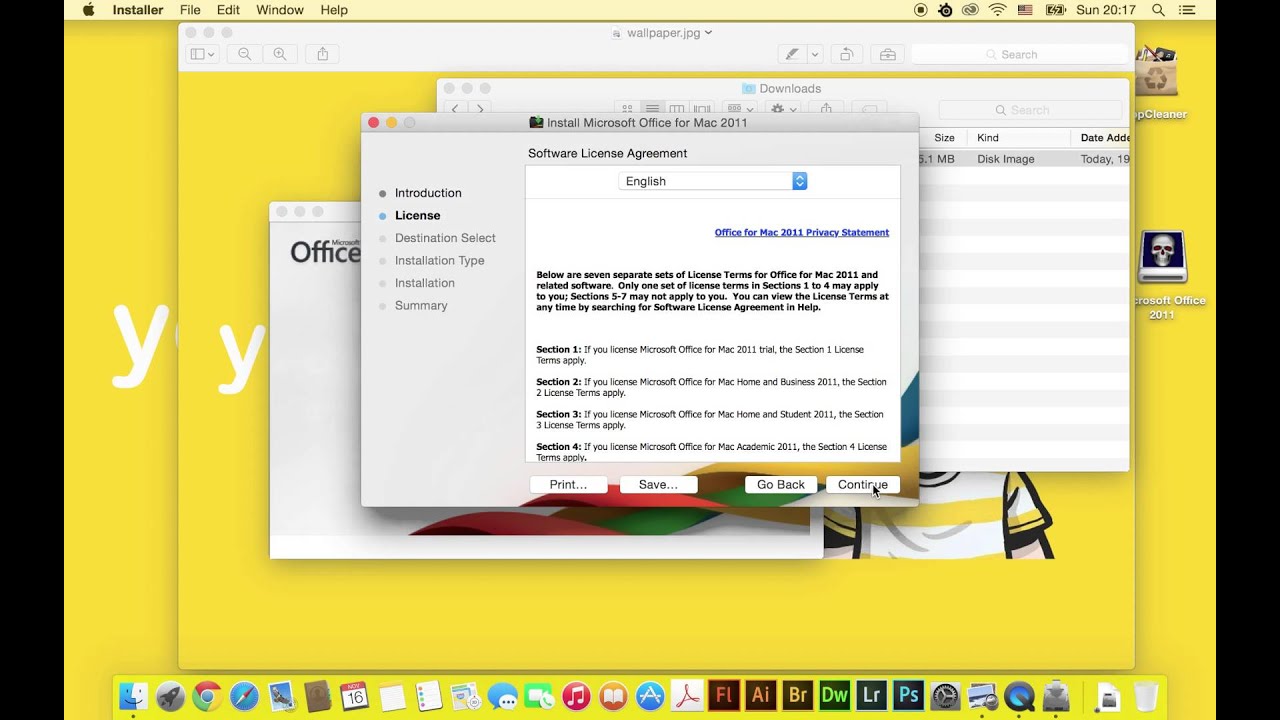
Task: Click zoom out magnifier in Preview toolbar
Action: tap(244, 54)
